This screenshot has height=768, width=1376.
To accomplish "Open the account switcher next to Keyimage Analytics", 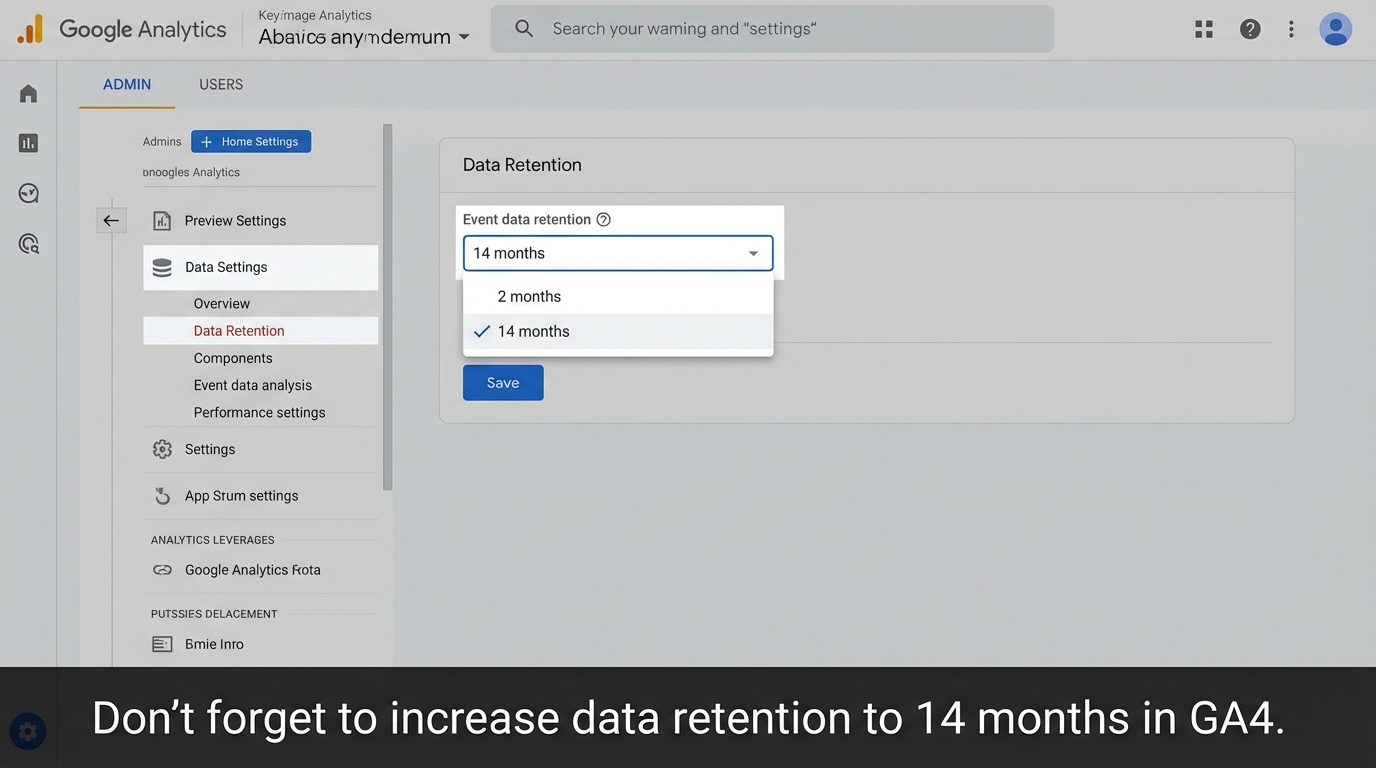I will pos(463,36).
